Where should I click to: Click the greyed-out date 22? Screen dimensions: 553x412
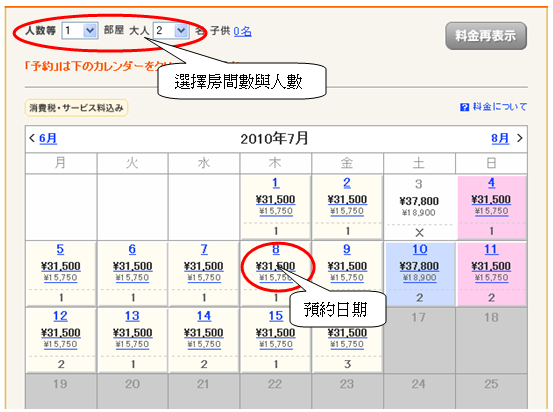click(x=275, y=384)
